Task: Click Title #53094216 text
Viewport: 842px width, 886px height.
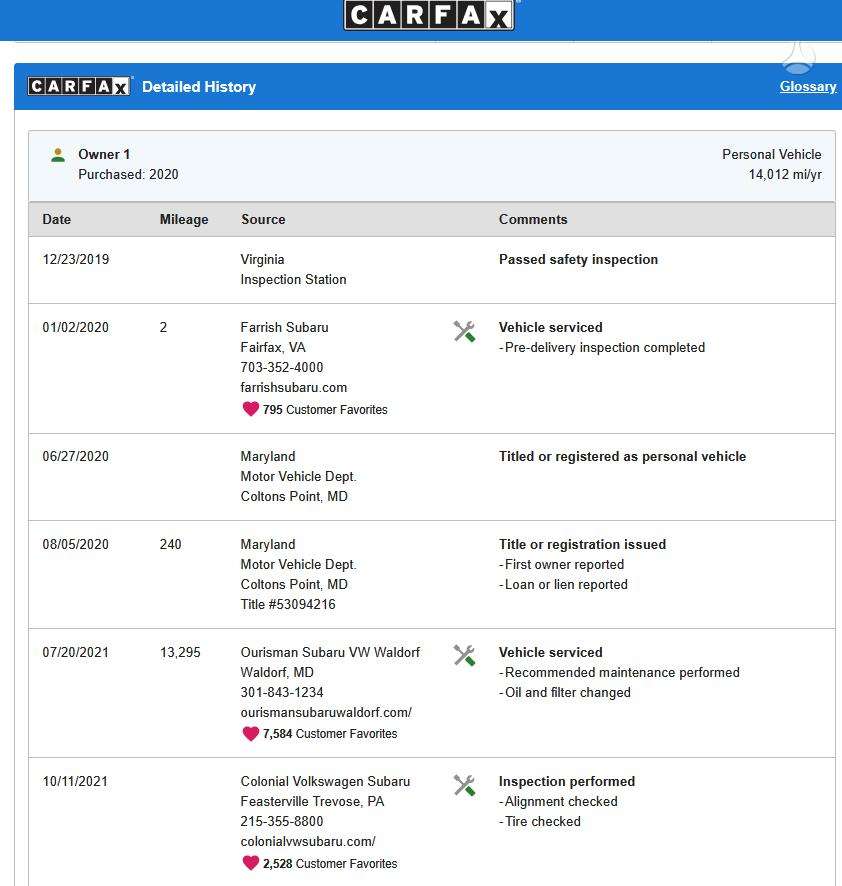Action: [x=288, y=604]
